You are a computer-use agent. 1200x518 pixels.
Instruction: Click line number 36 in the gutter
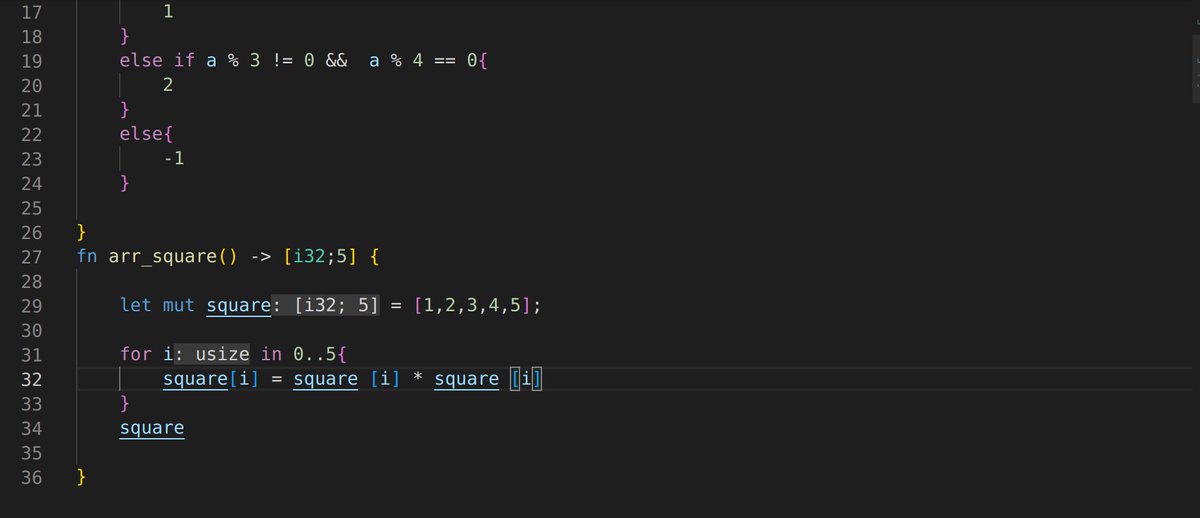(x=31, y=478)
